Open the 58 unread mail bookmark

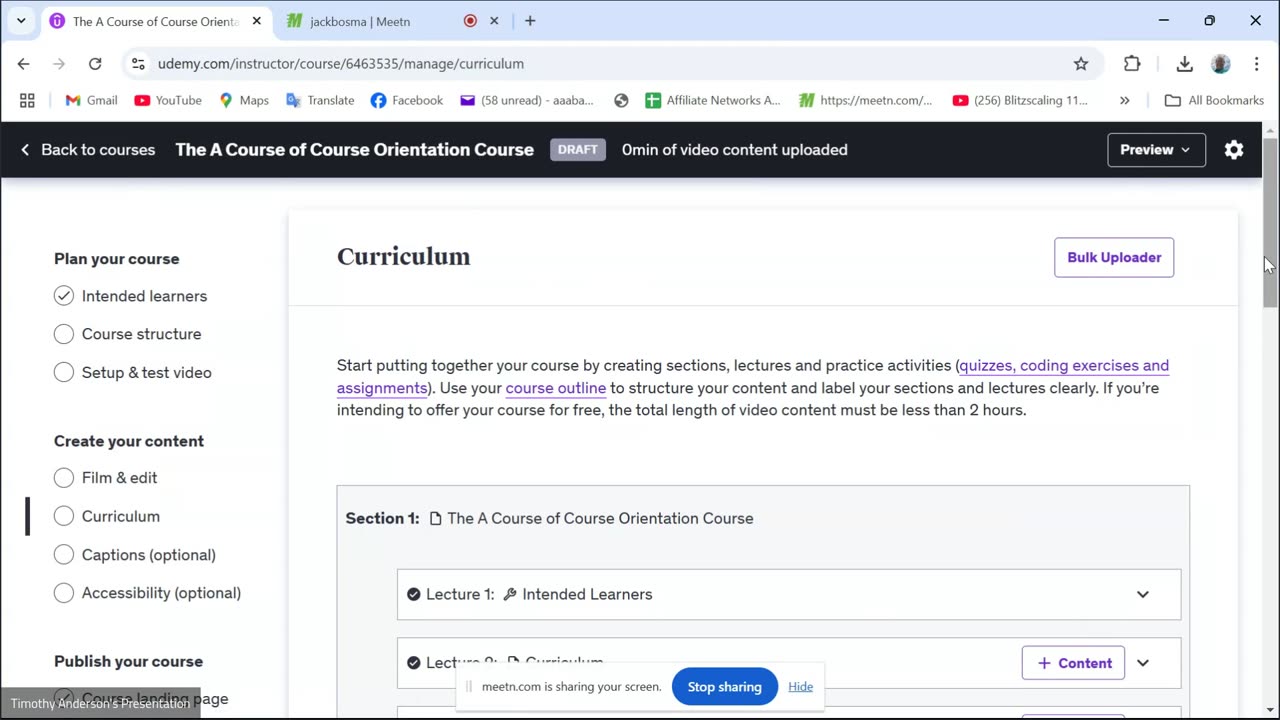point(527,100)
